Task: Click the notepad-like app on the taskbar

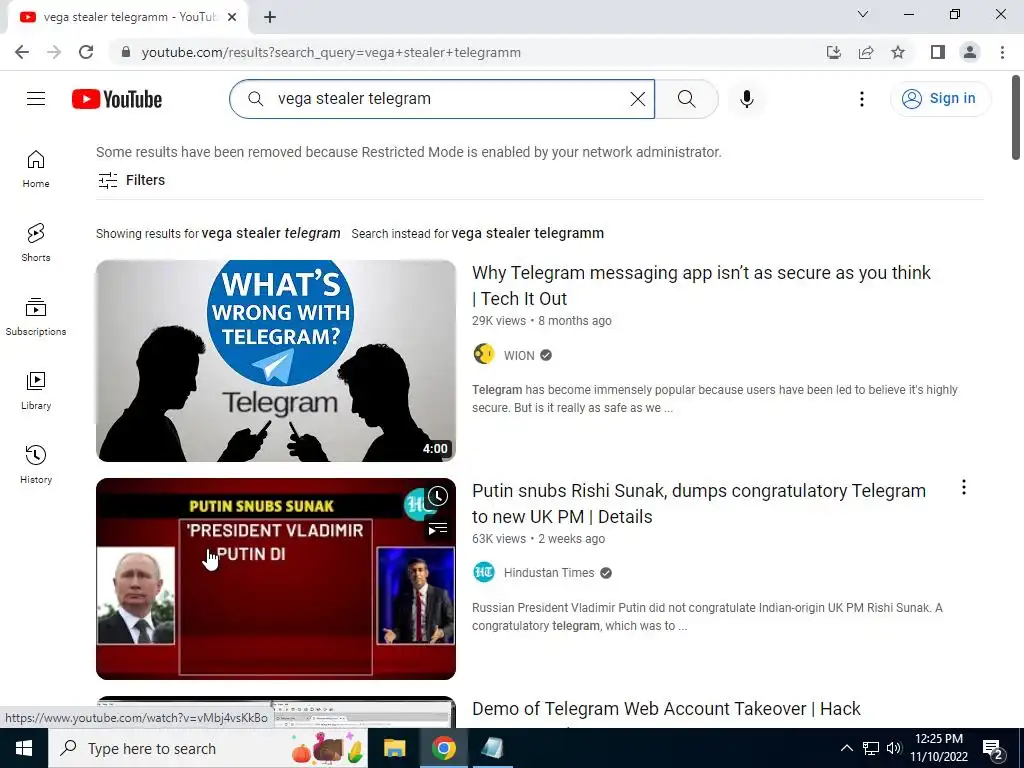Action: click(492, 748)
